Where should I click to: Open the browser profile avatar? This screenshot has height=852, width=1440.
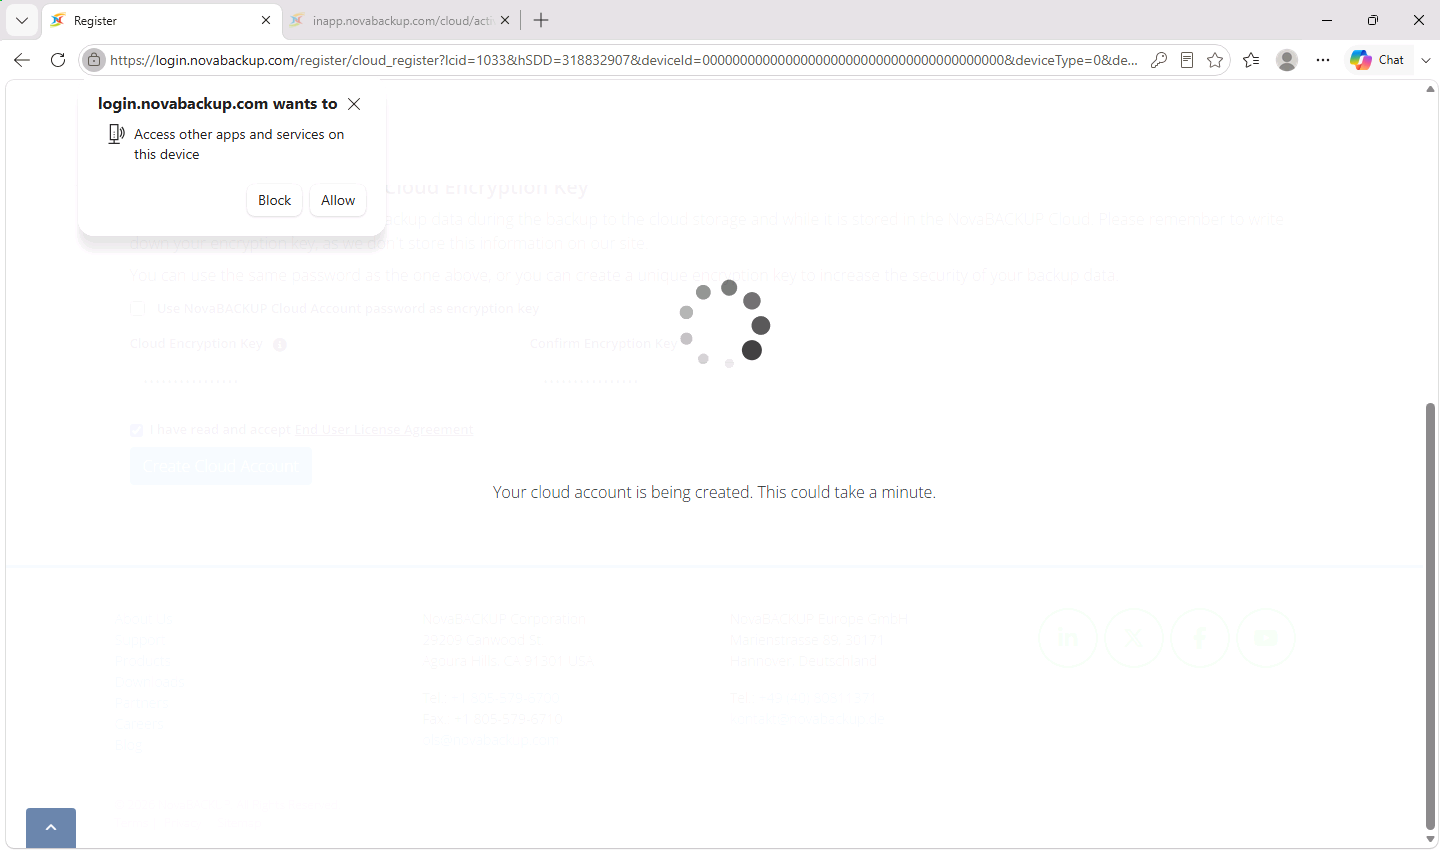click(x=1287, y=60)
